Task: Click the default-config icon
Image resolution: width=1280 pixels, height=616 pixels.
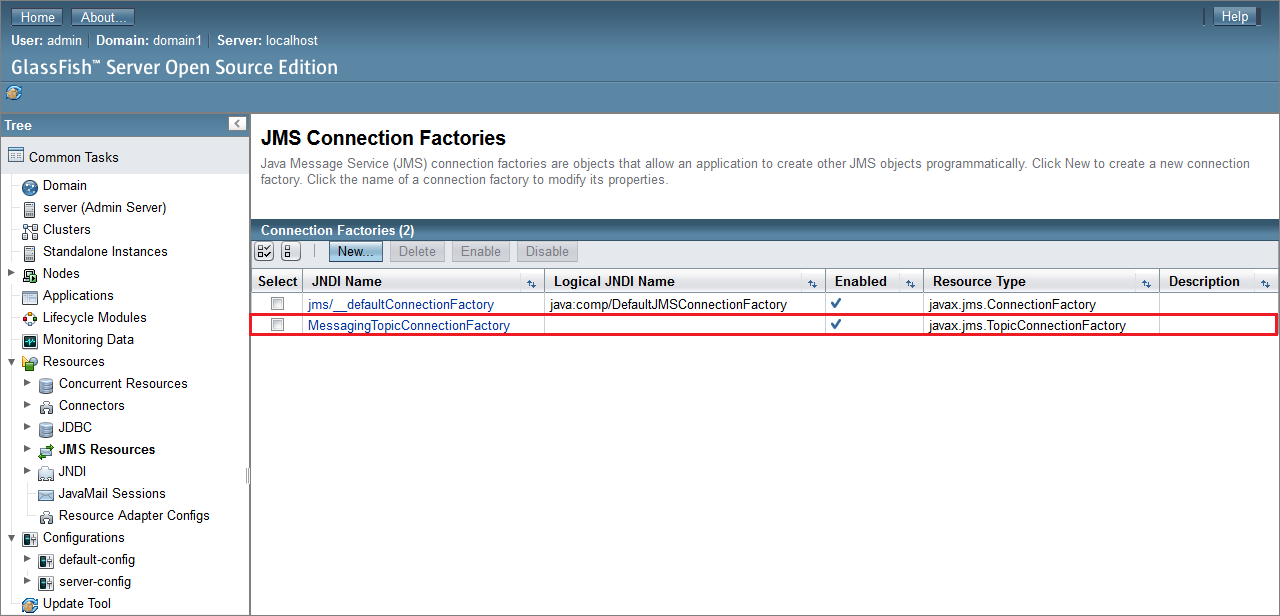Action: tap(46, 560)
